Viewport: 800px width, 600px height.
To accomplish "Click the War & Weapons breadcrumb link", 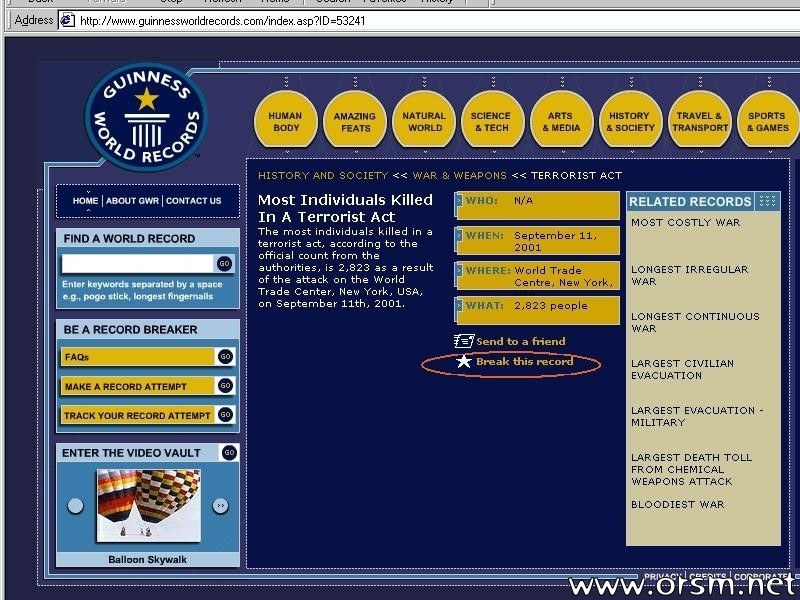I will pos(460,176).
